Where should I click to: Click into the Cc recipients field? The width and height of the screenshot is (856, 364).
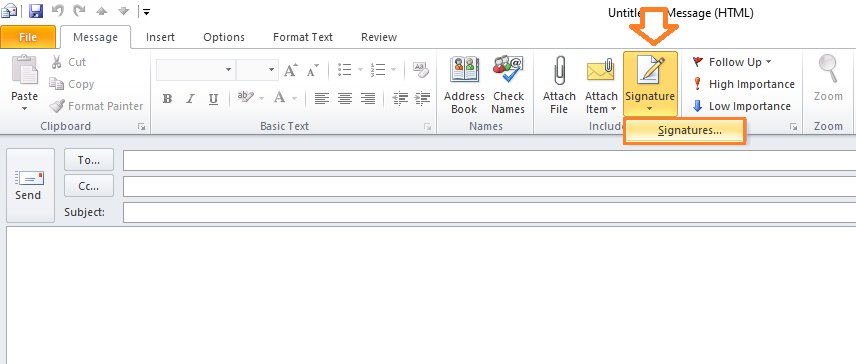click(490, 187)
